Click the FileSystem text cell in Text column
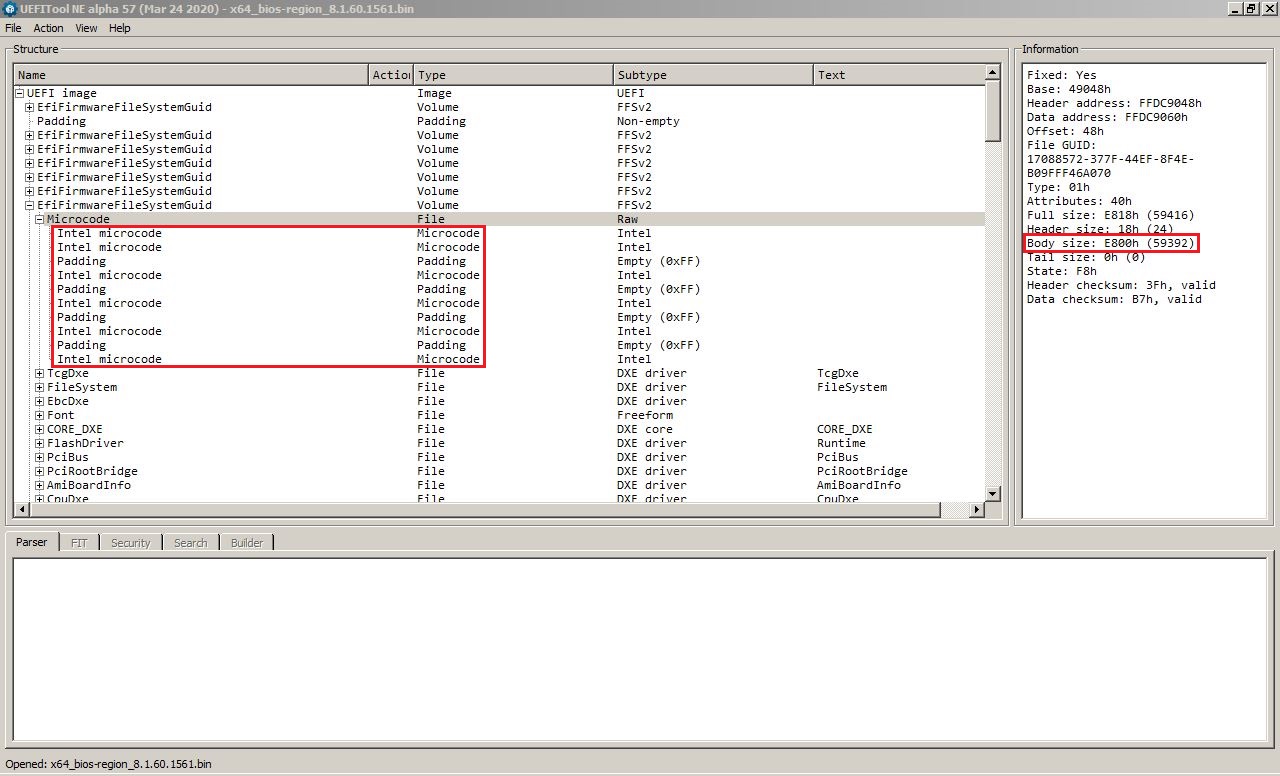Image resolution: width=1280 pixels, height=776 pixels. pyautogui.click(x=851, y=387)
